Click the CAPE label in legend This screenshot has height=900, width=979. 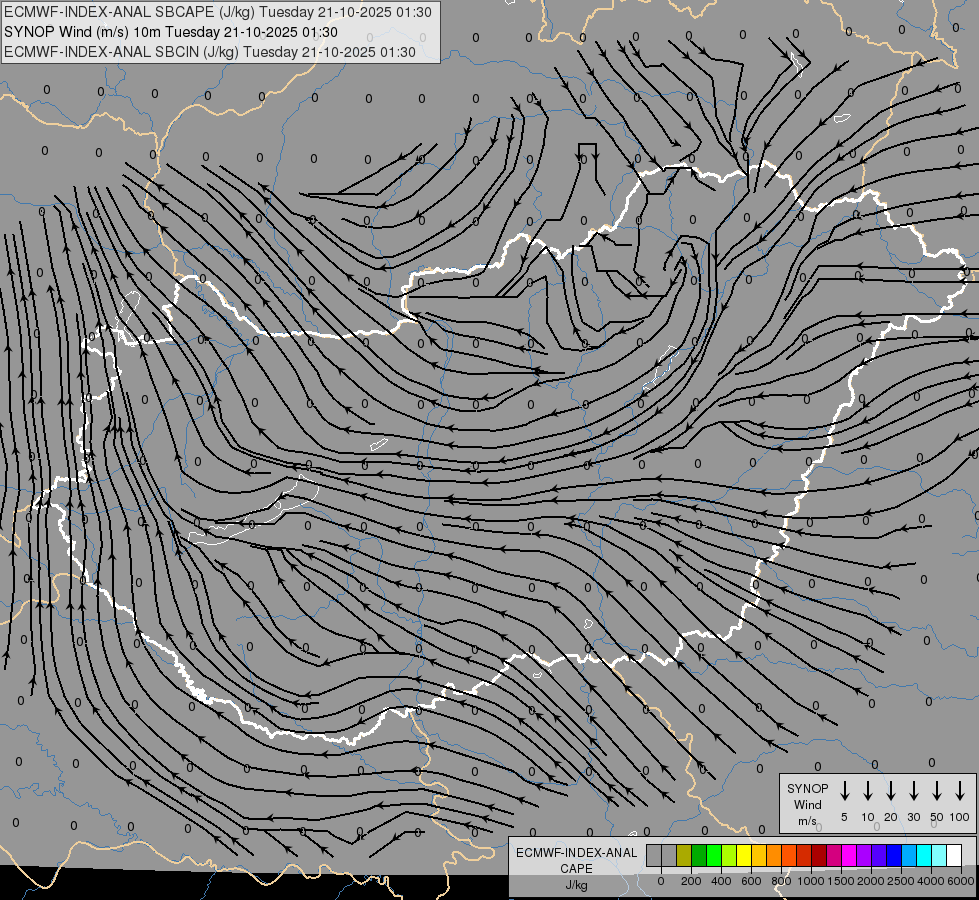click(576, 869)
